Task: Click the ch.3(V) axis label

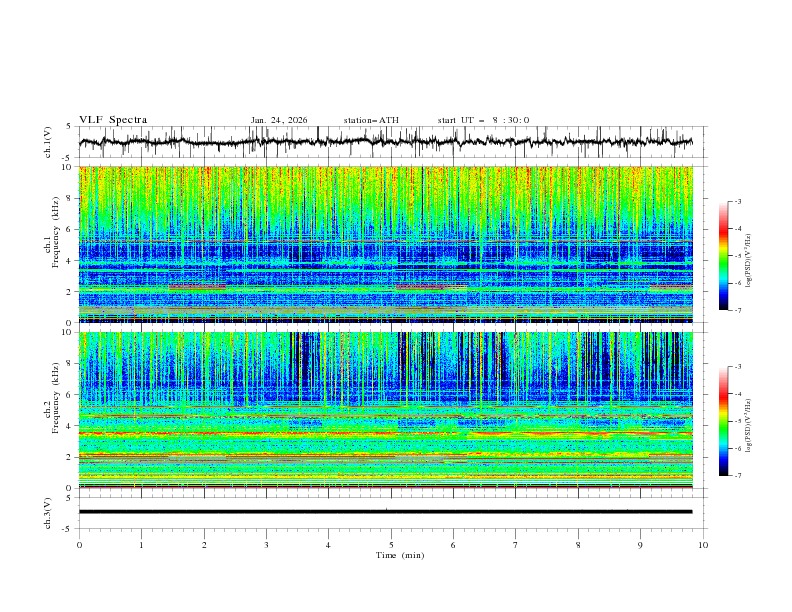Action: click(48, 513)
